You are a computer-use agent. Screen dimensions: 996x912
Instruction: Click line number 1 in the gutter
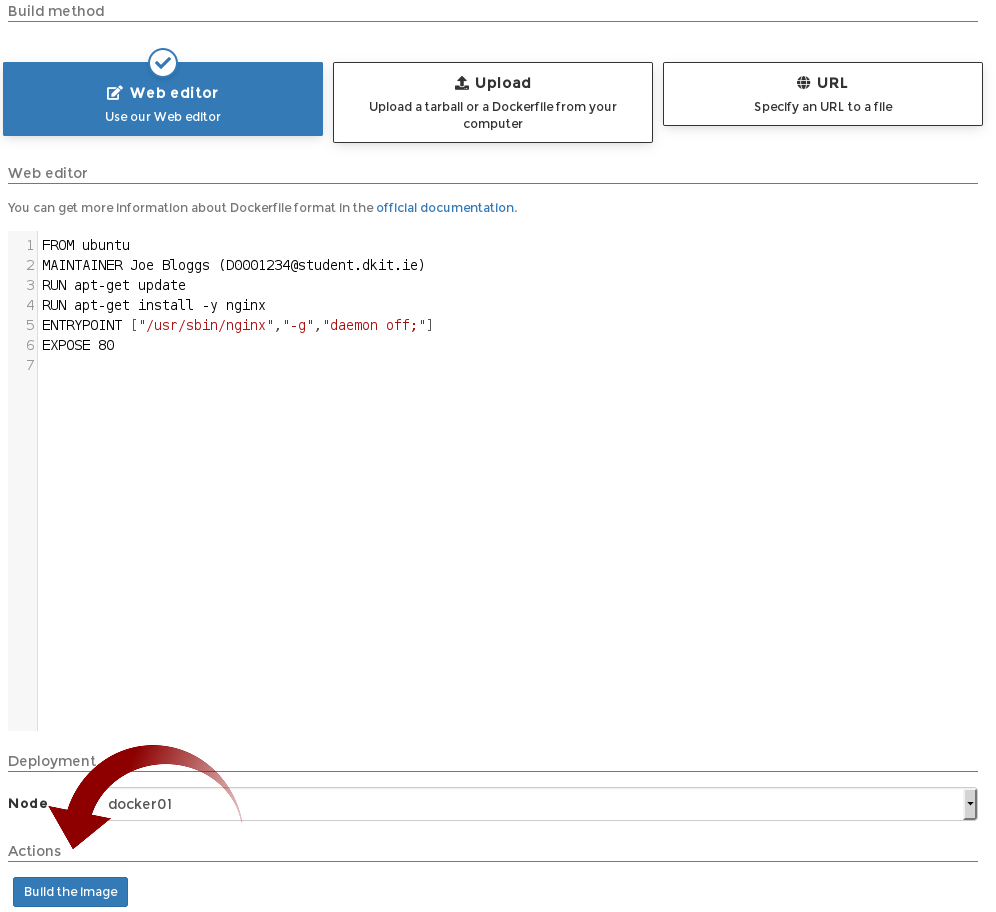click(30, 245)
